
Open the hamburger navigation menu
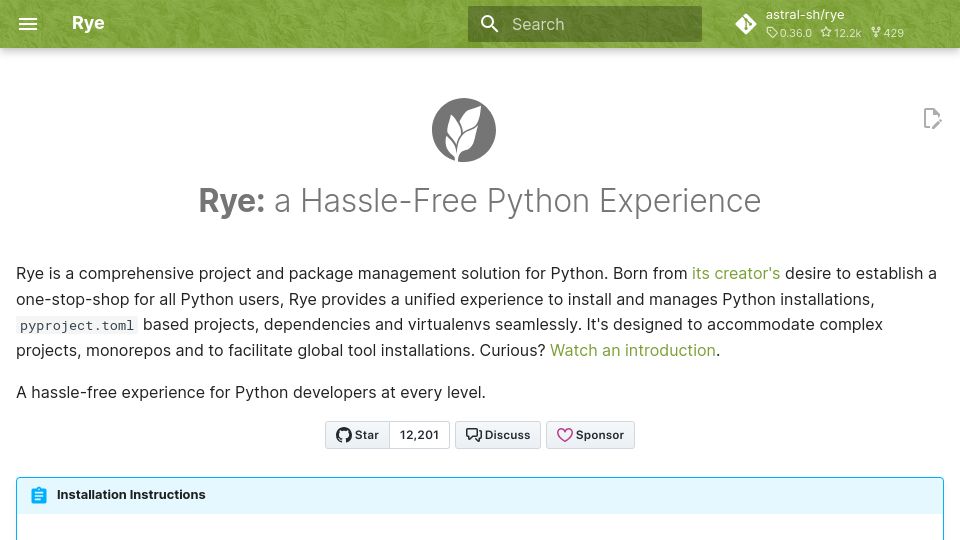point(28,24)
